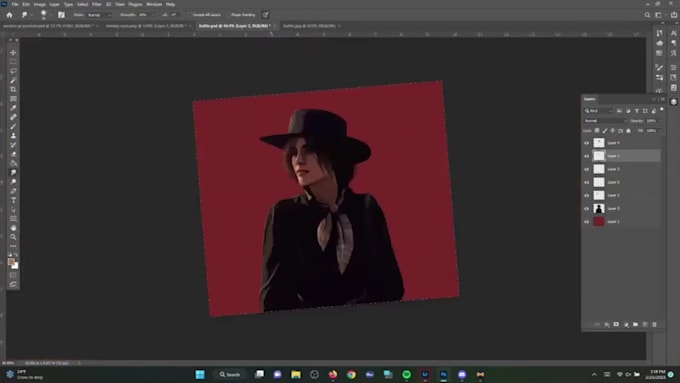Open the Edit Toolbar three-dots button
This screenshot has height=383, width=680.
[x=13, y=246]
